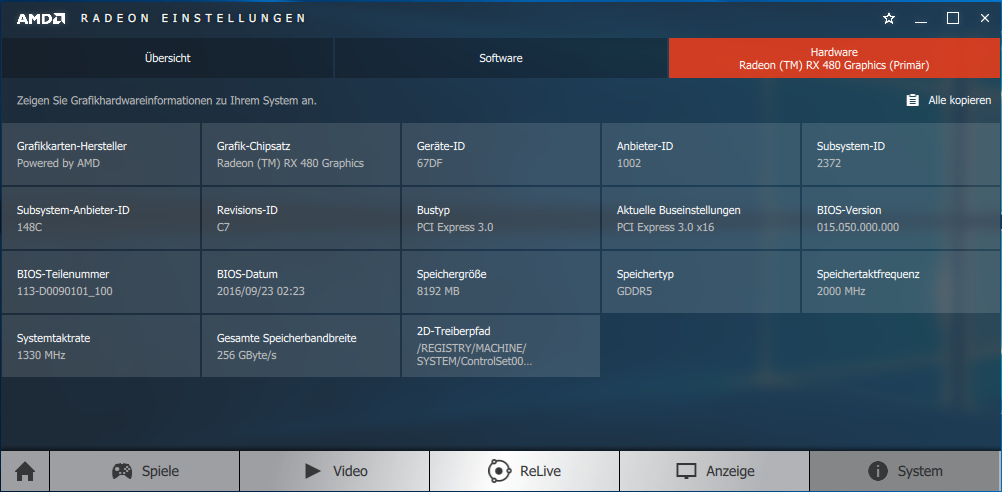Select the Grafikkarten-Hersteller tile
The image size is (1002, 492).
[x=101, y=154]
